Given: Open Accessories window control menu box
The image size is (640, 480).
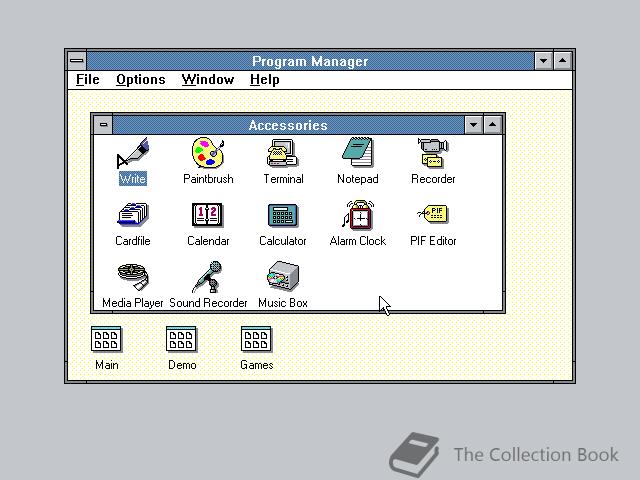Looking at the screenshot, I should (103, 125).
